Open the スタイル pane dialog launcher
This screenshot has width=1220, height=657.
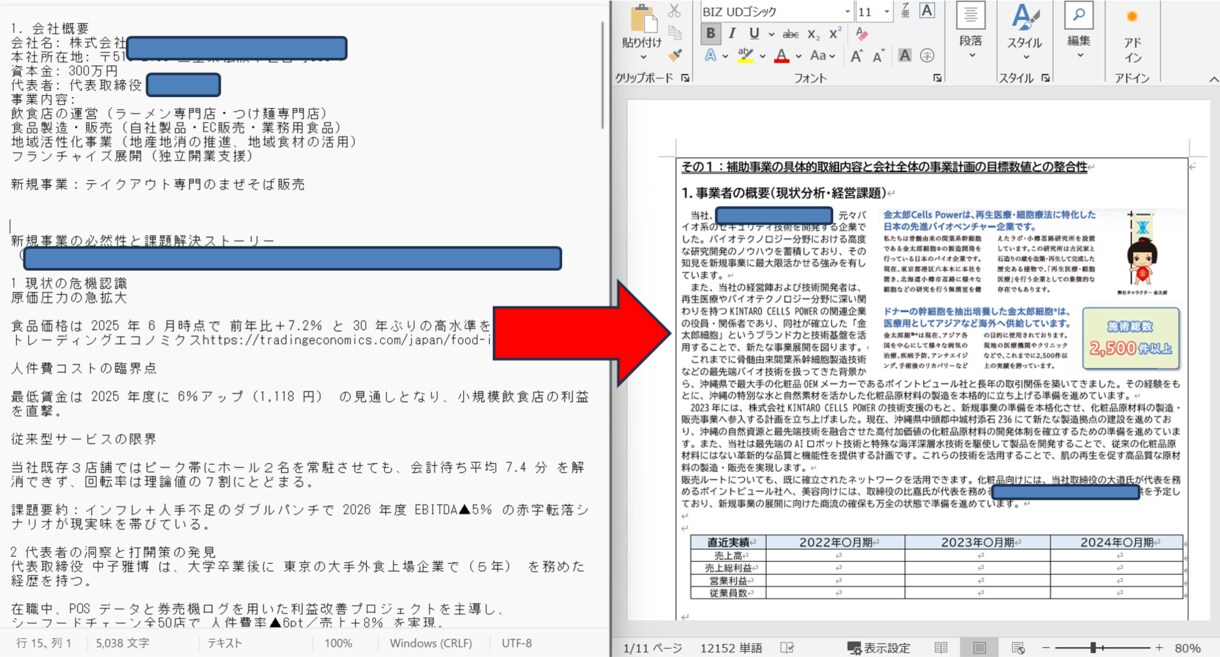(x=1046, y=78)
